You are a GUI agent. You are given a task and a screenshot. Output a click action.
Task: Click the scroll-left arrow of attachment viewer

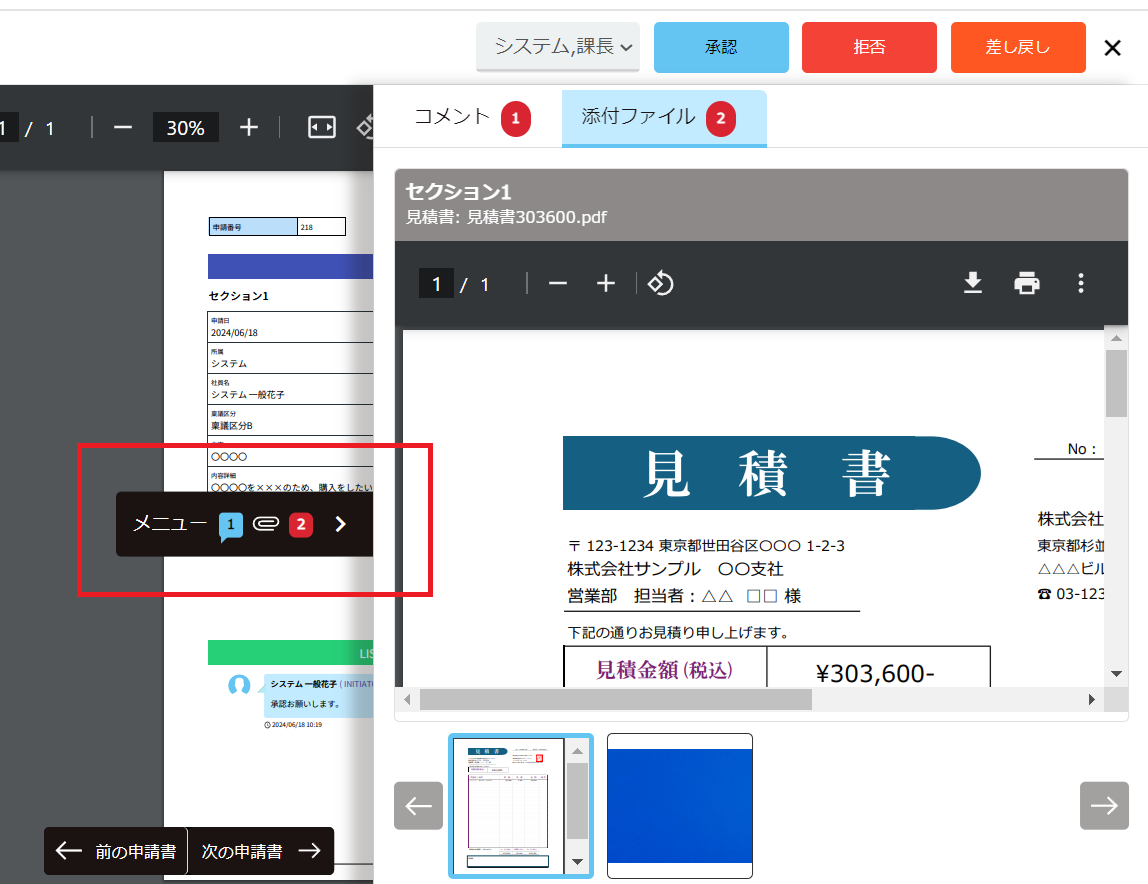(x=407, y=699)
